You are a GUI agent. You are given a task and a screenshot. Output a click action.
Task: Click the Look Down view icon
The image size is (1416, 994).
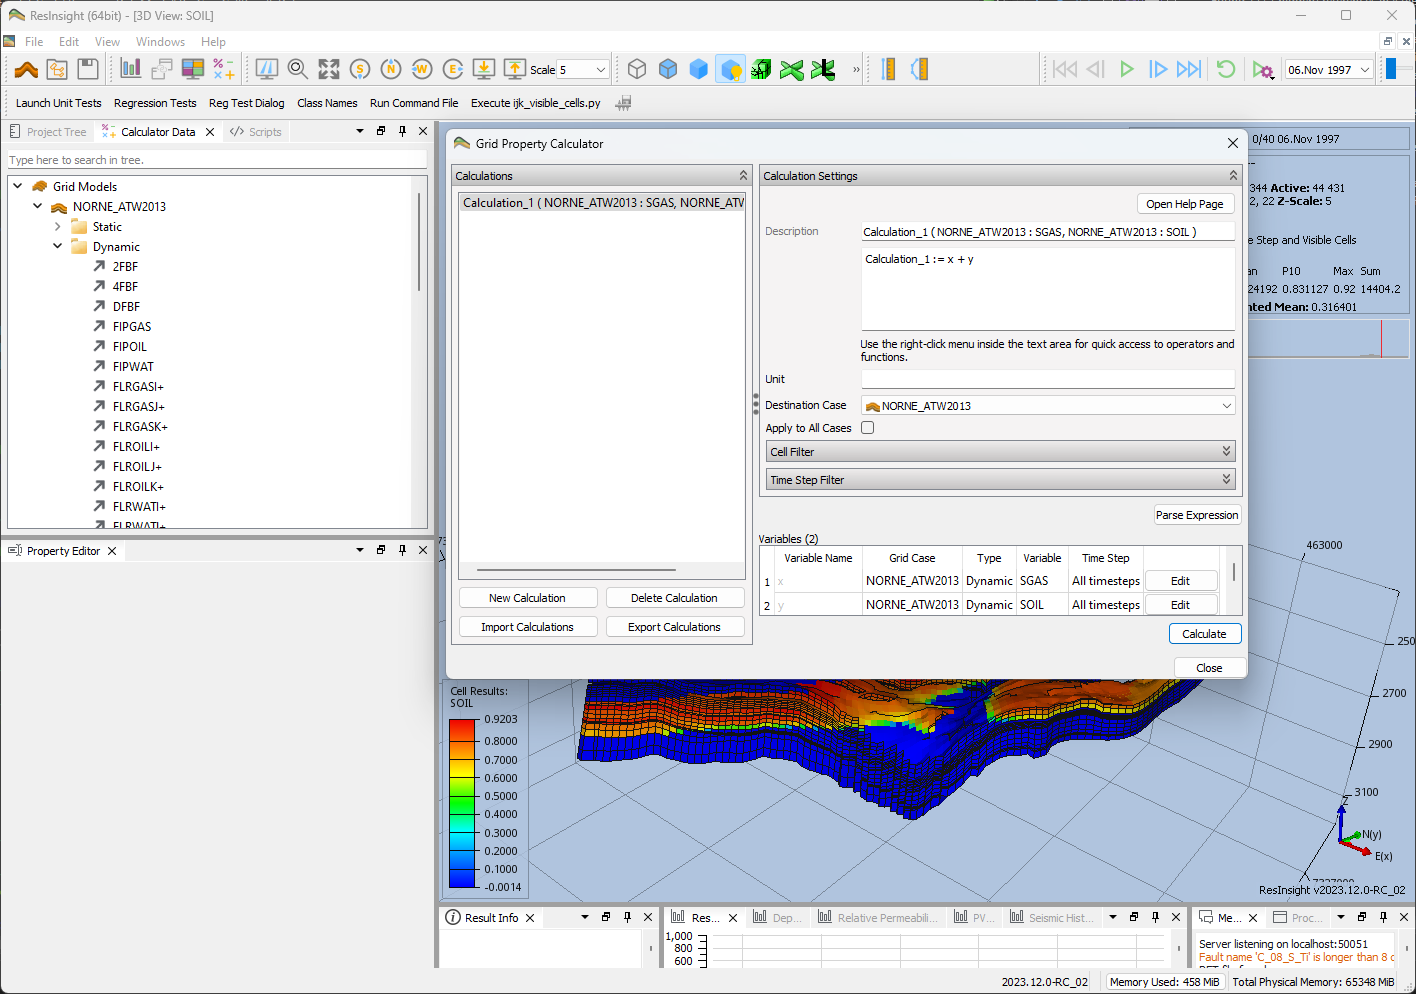pyautogui.click(x=484, y=69)
